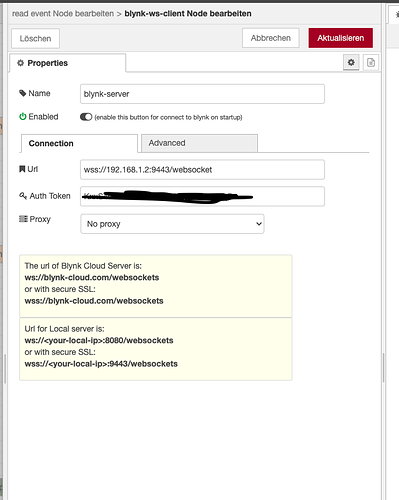
Task: Click the tag icon next to Name
Action: click(23, 93)
